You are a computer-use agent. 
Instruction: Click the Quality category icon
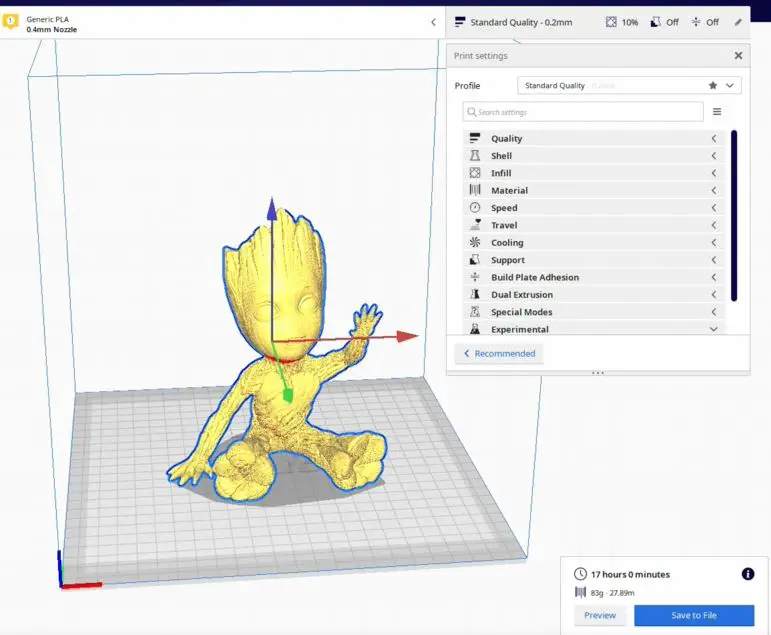(474, 138)
